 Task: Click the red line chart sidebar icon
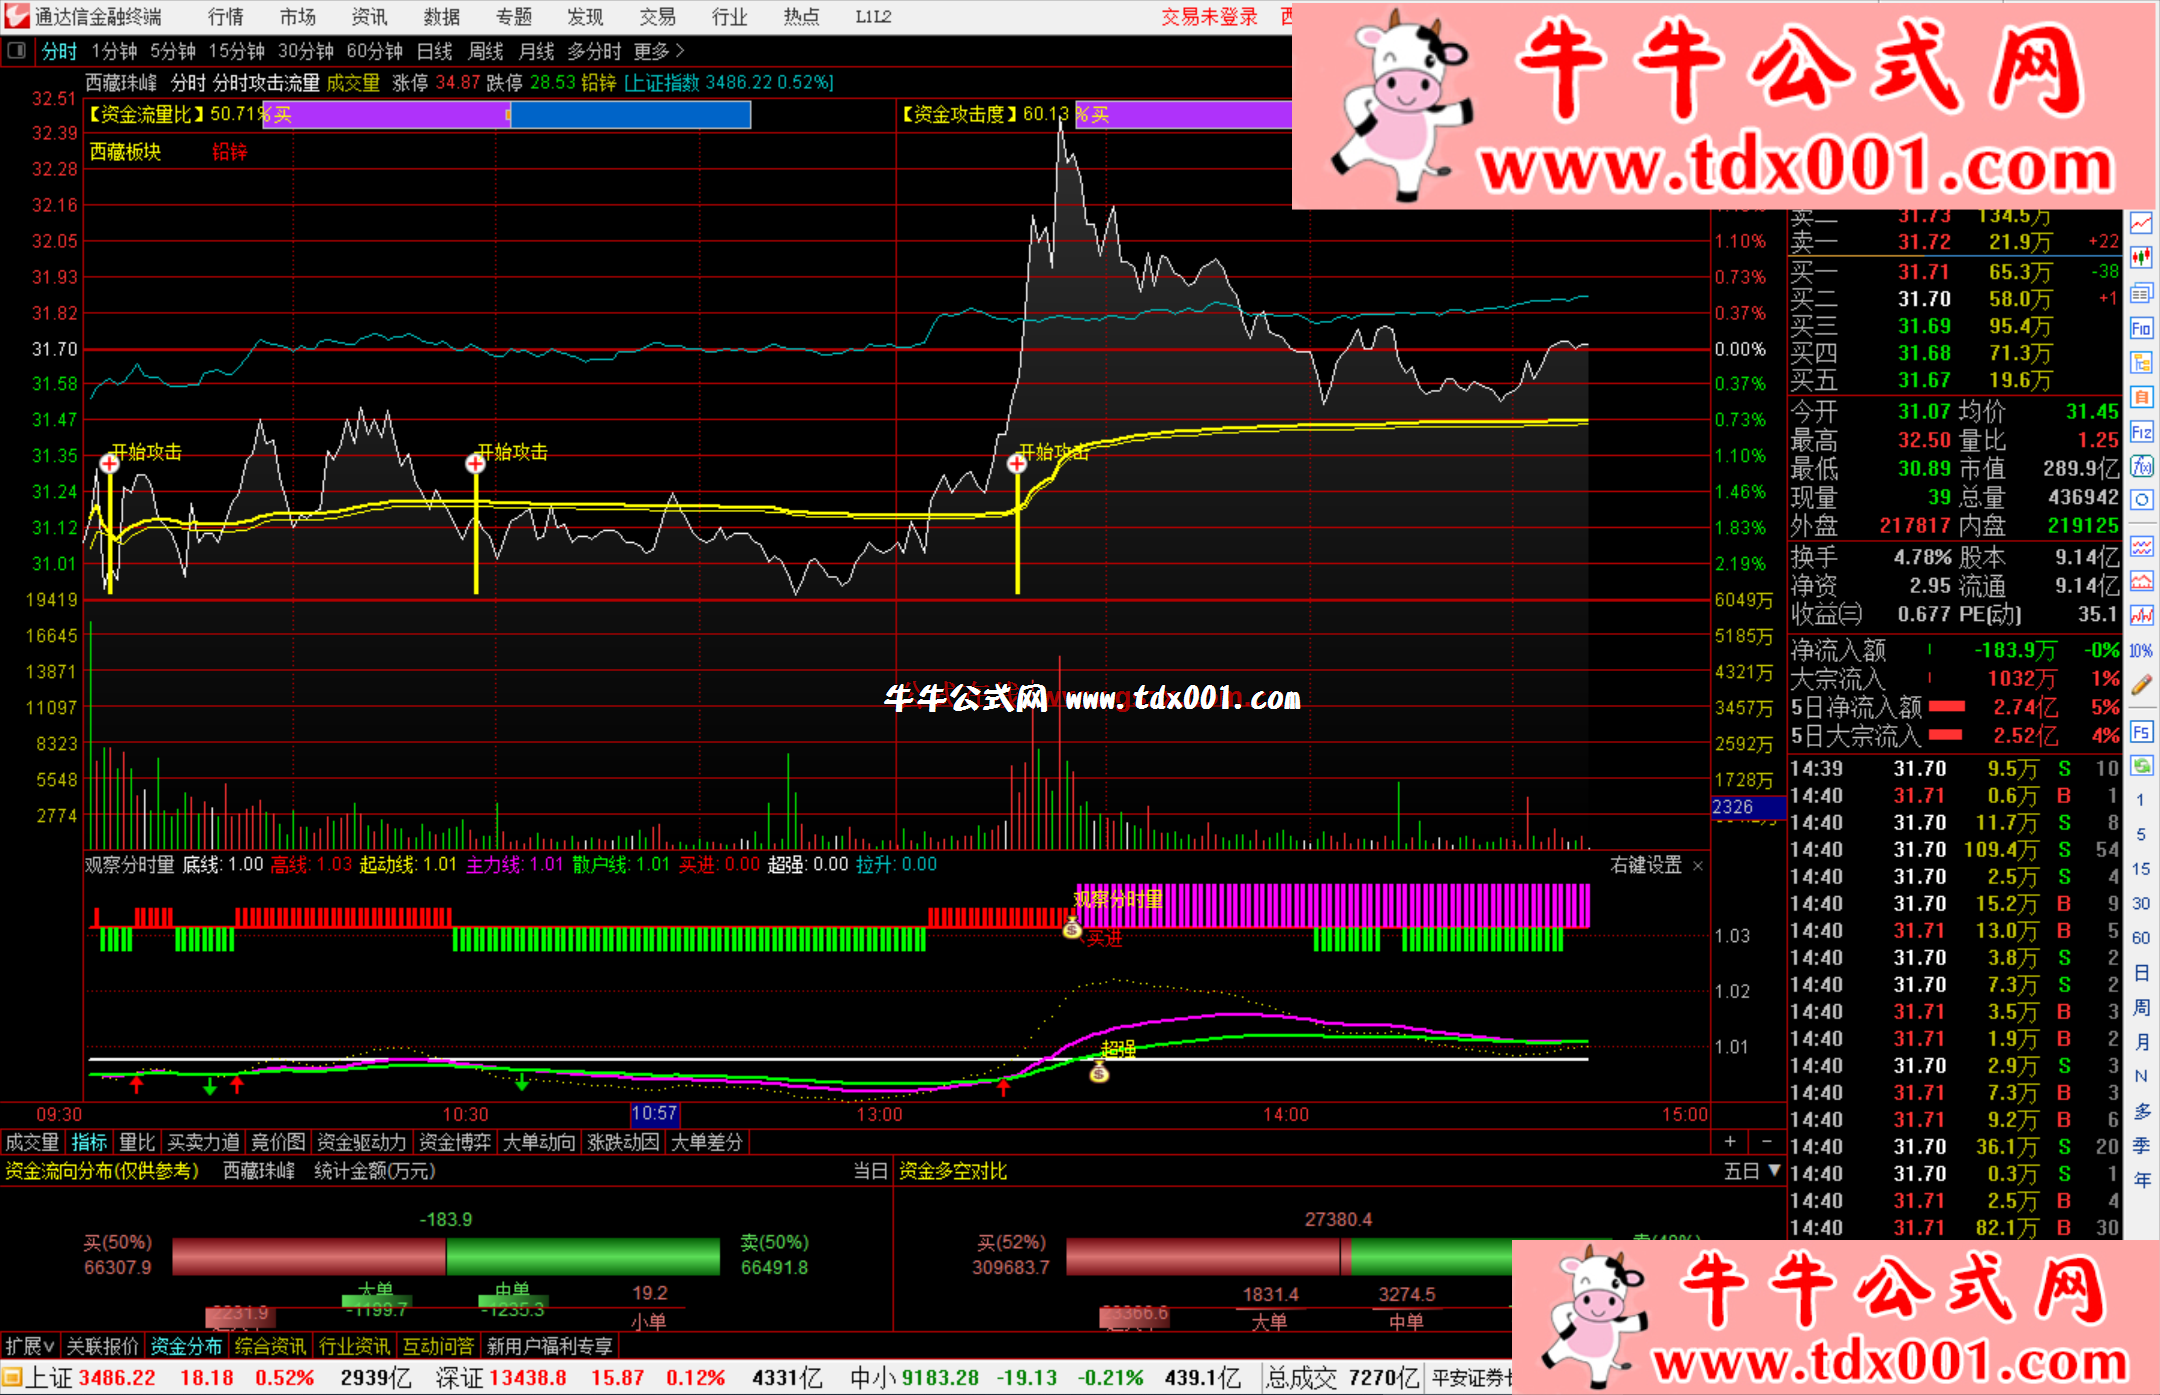[2141, 224]
